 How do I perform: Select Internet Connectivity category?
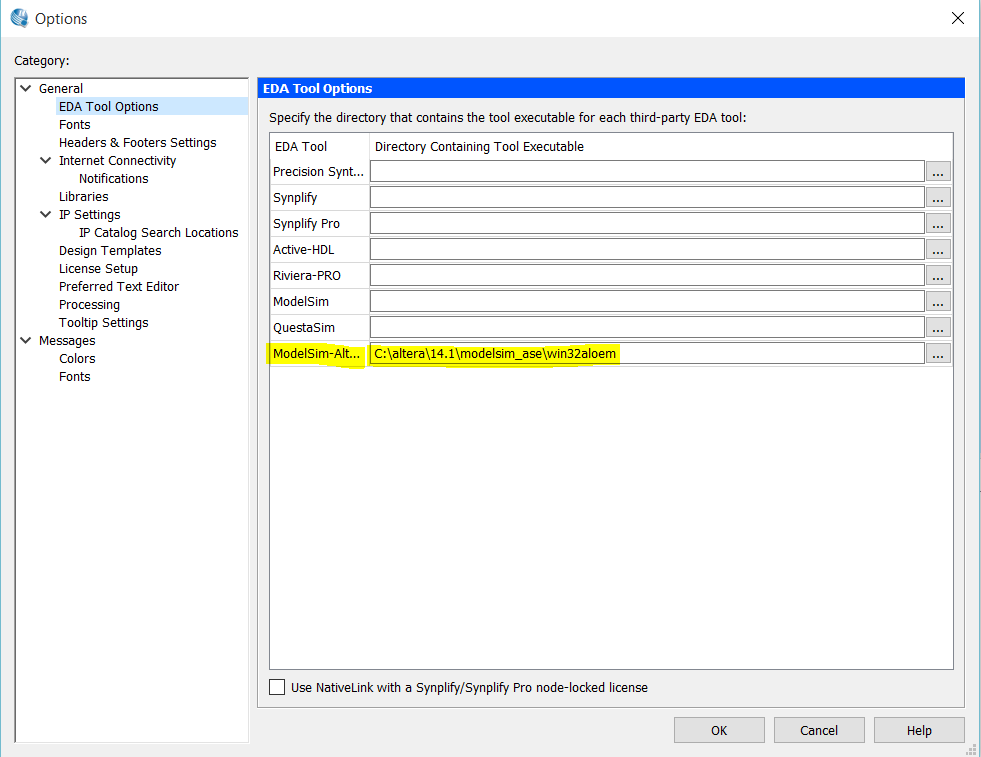(117, 160)
